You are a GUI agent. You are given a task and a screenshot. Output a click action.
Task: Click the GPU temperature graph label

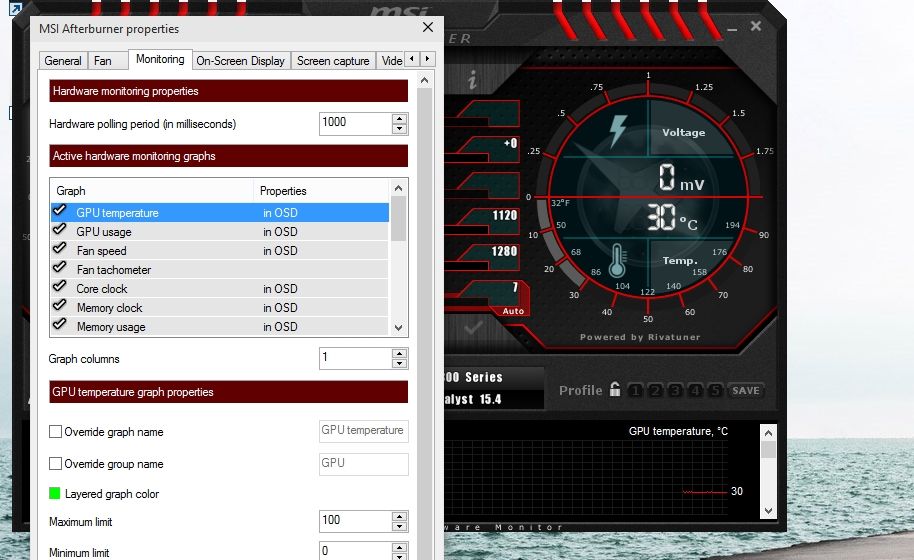point(678,431)
